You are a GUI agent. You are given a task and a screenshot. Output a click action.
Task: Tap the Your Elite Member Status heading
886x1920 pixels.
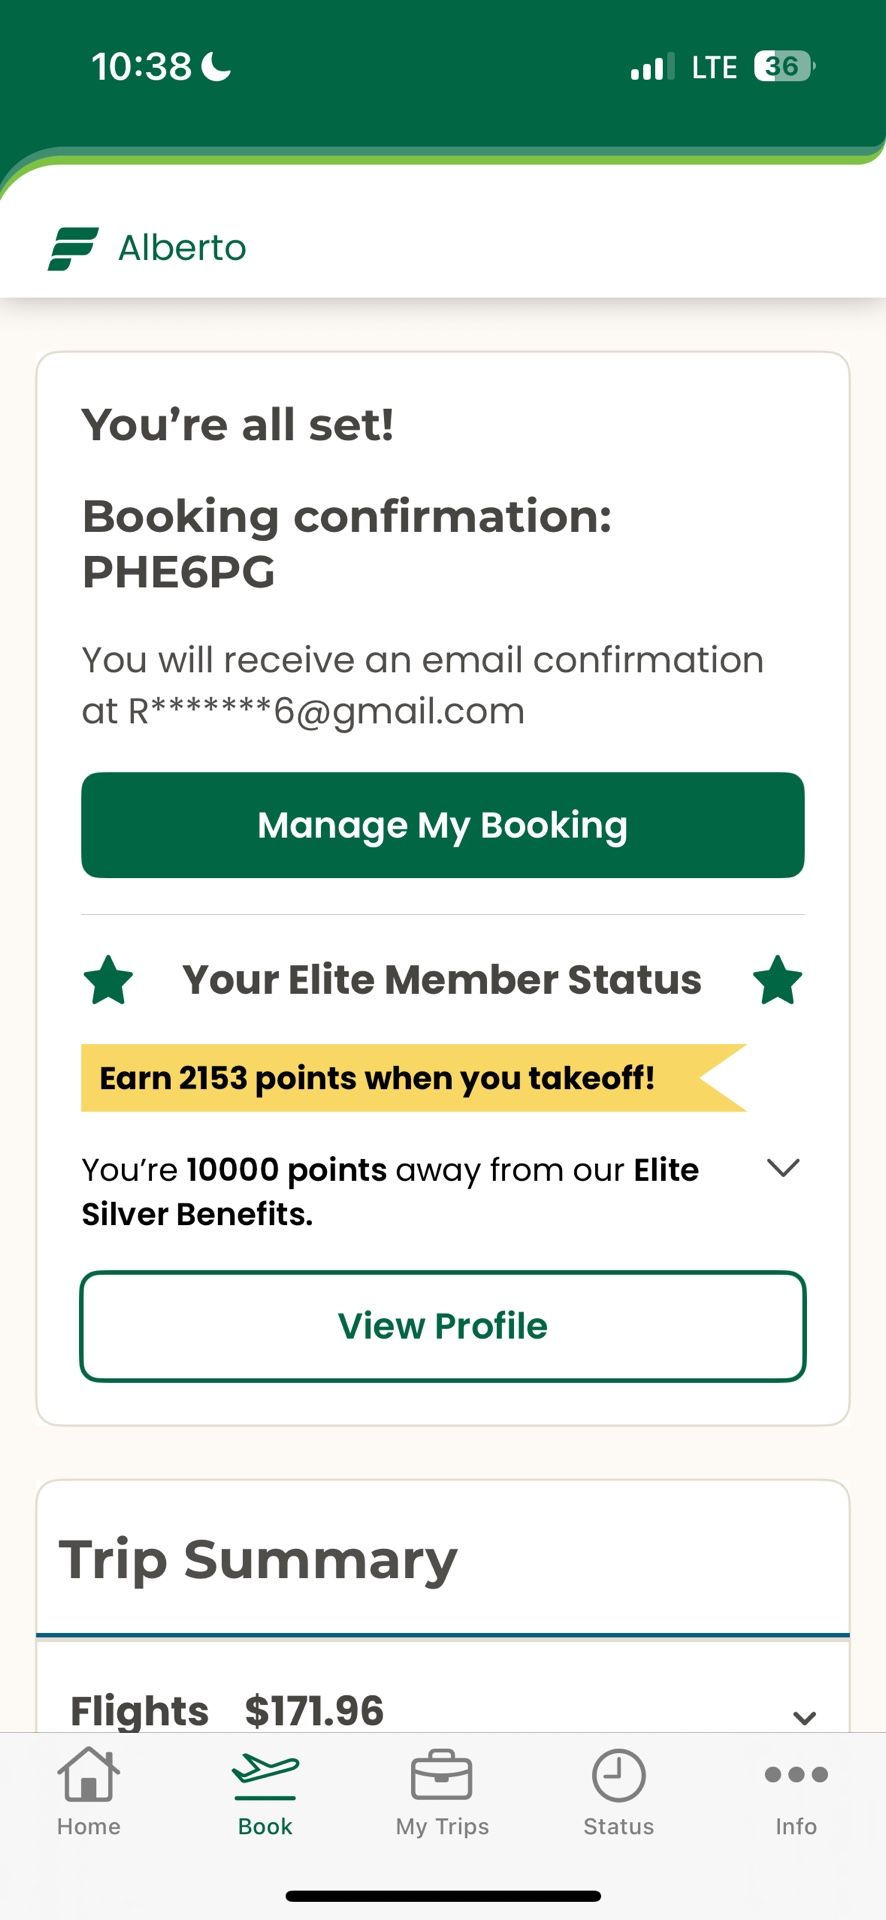pos(442,980)
